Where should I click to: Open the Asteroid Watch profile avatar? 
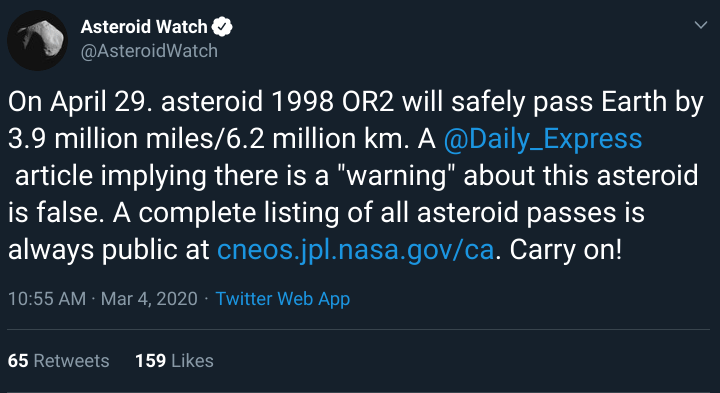(37, 40)
